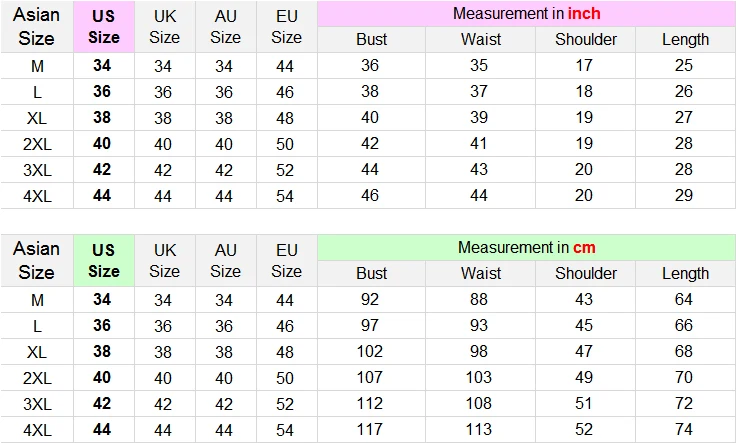
Task: Click the Waist column header in cm table
Action: pos(481,273)
